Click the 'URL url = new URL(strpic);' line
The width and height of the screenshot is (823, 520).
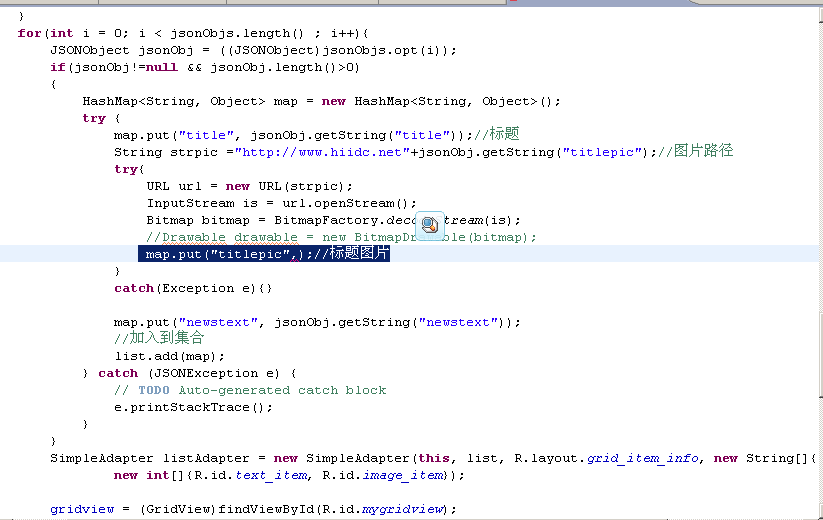(249, 186)
